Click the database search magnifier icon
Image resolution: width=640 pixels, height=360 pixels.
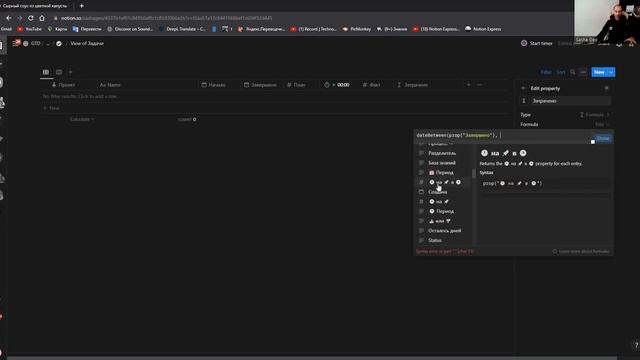pos(572,72)
